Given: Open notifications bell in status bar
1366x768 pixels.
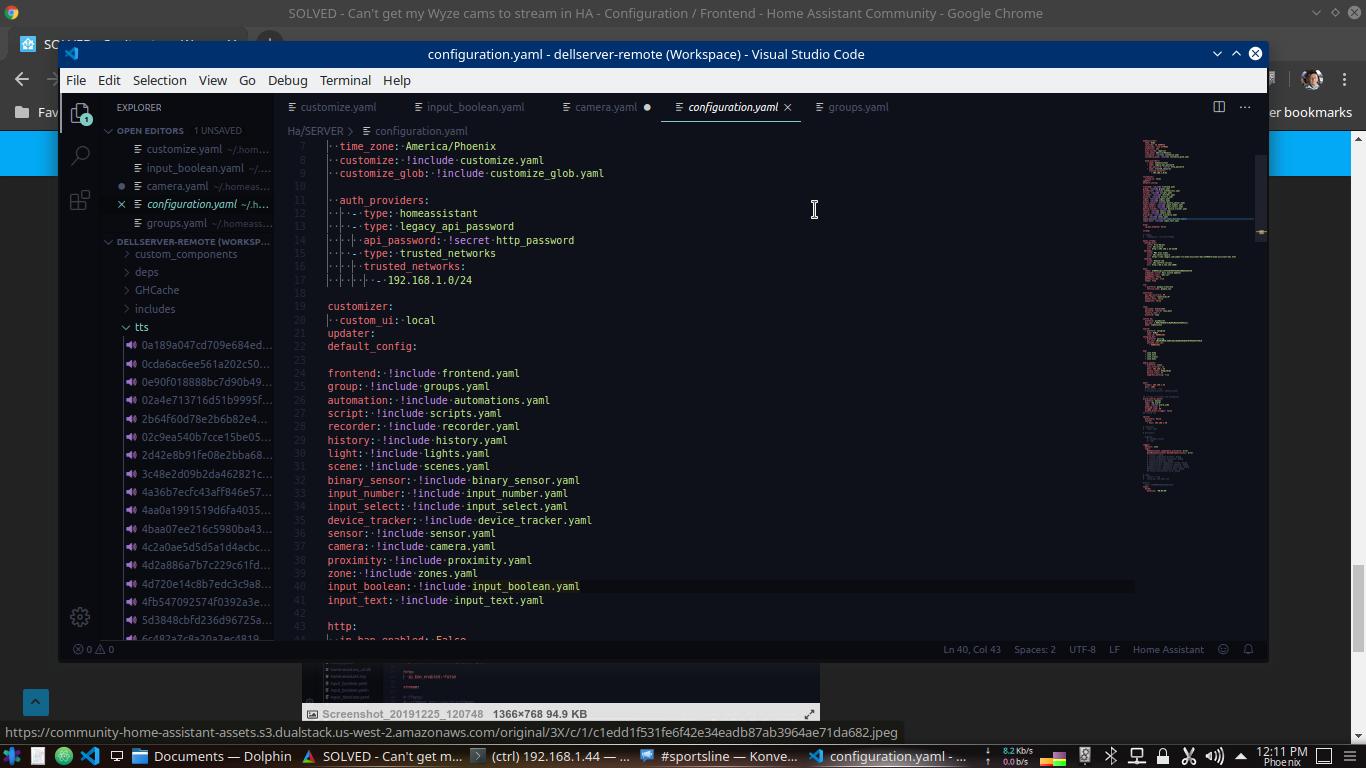Looking at the screenshot, I should 1248,649.
